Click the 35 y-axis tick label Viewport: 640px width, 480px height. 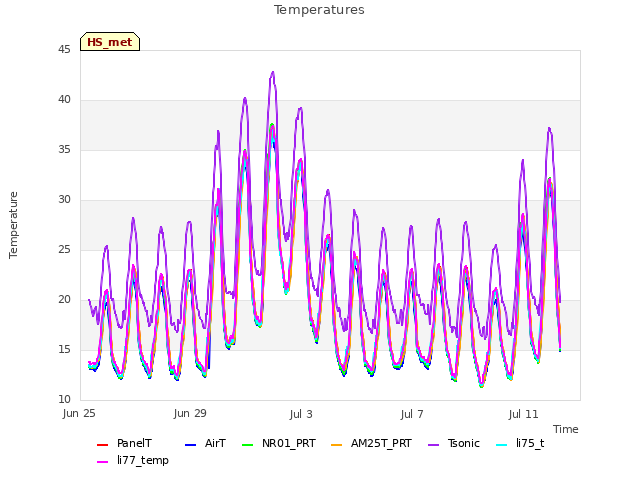click(64, 149)
